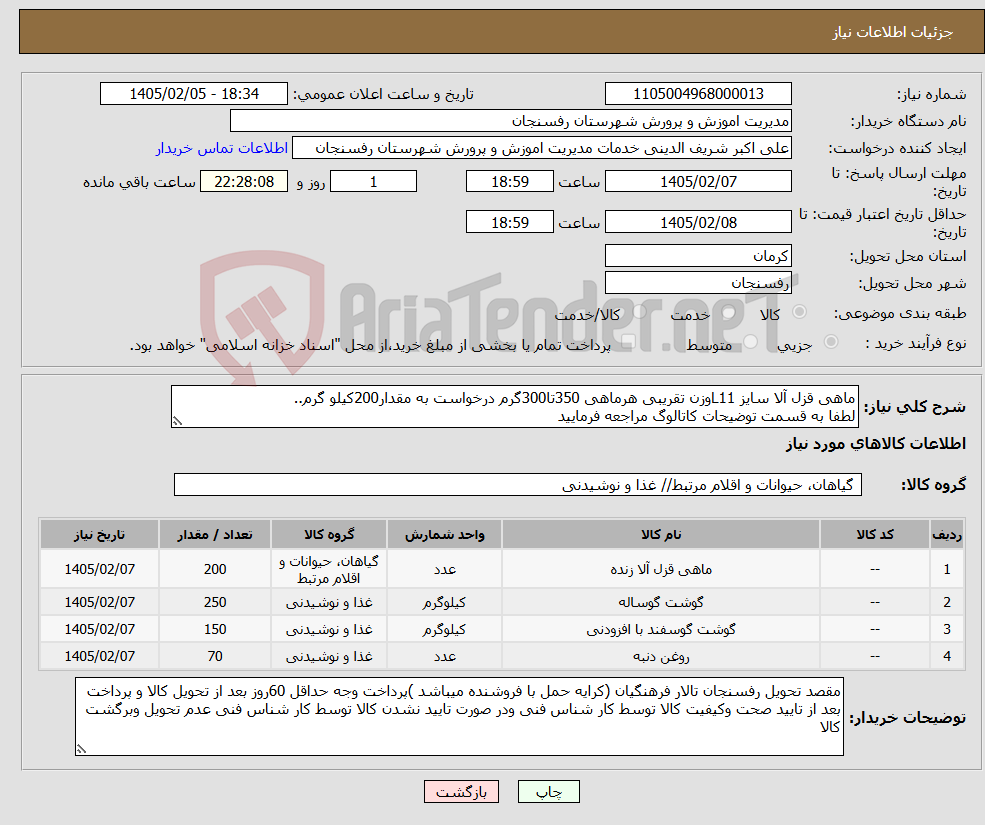This screenshot has height=825, width=985.
Task: Click the general description text area
Action: 514,407
